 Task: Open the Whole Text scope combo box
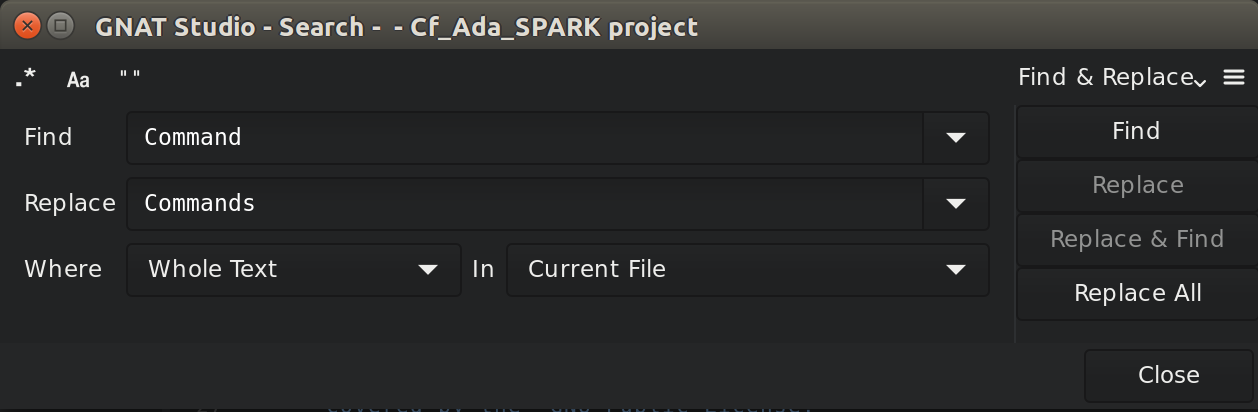coord(294,269)
